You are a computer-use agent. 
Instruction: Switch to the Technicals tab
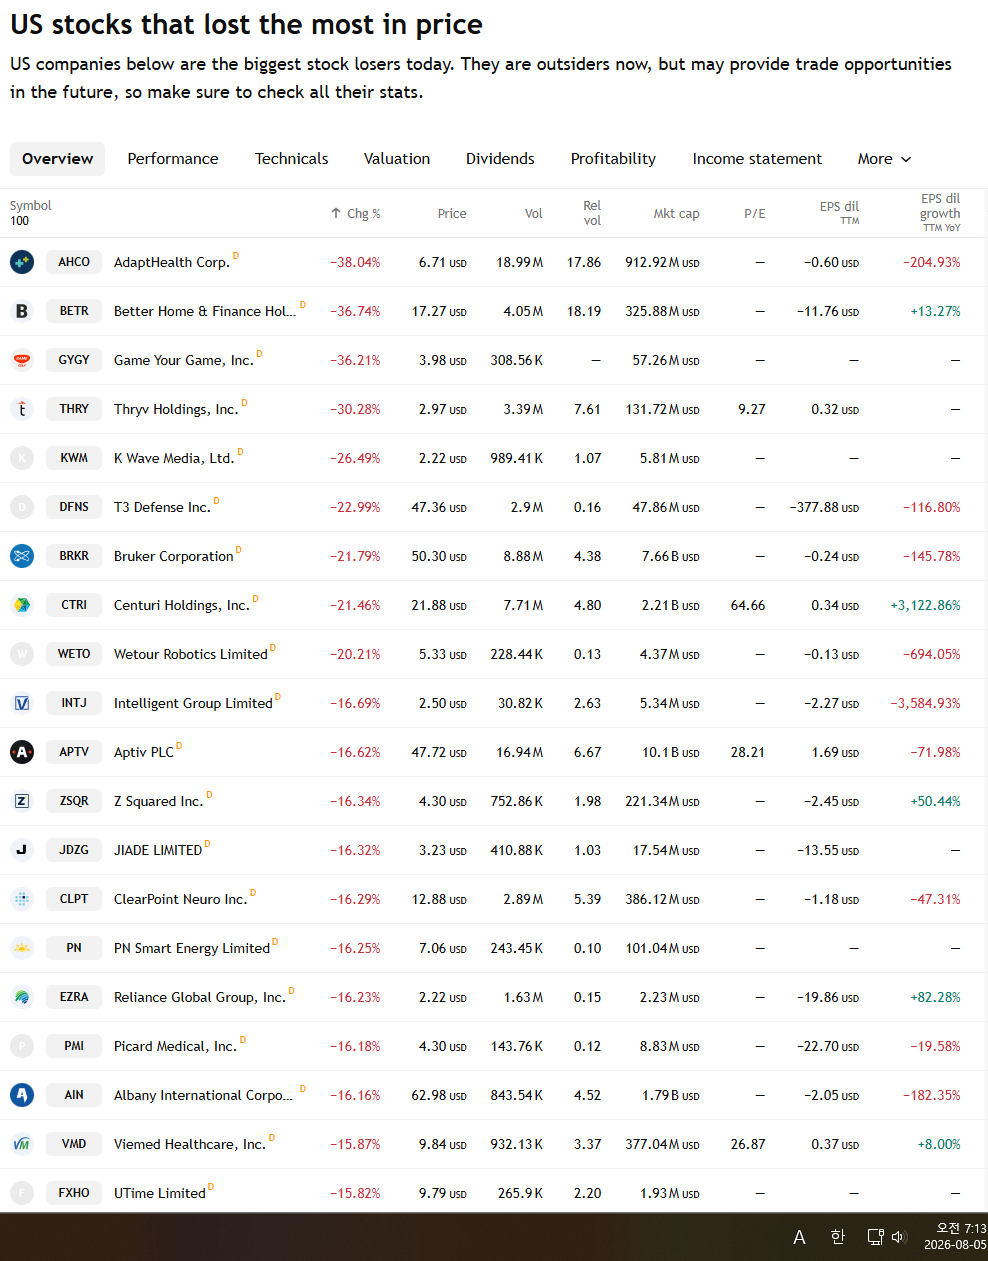291,159
